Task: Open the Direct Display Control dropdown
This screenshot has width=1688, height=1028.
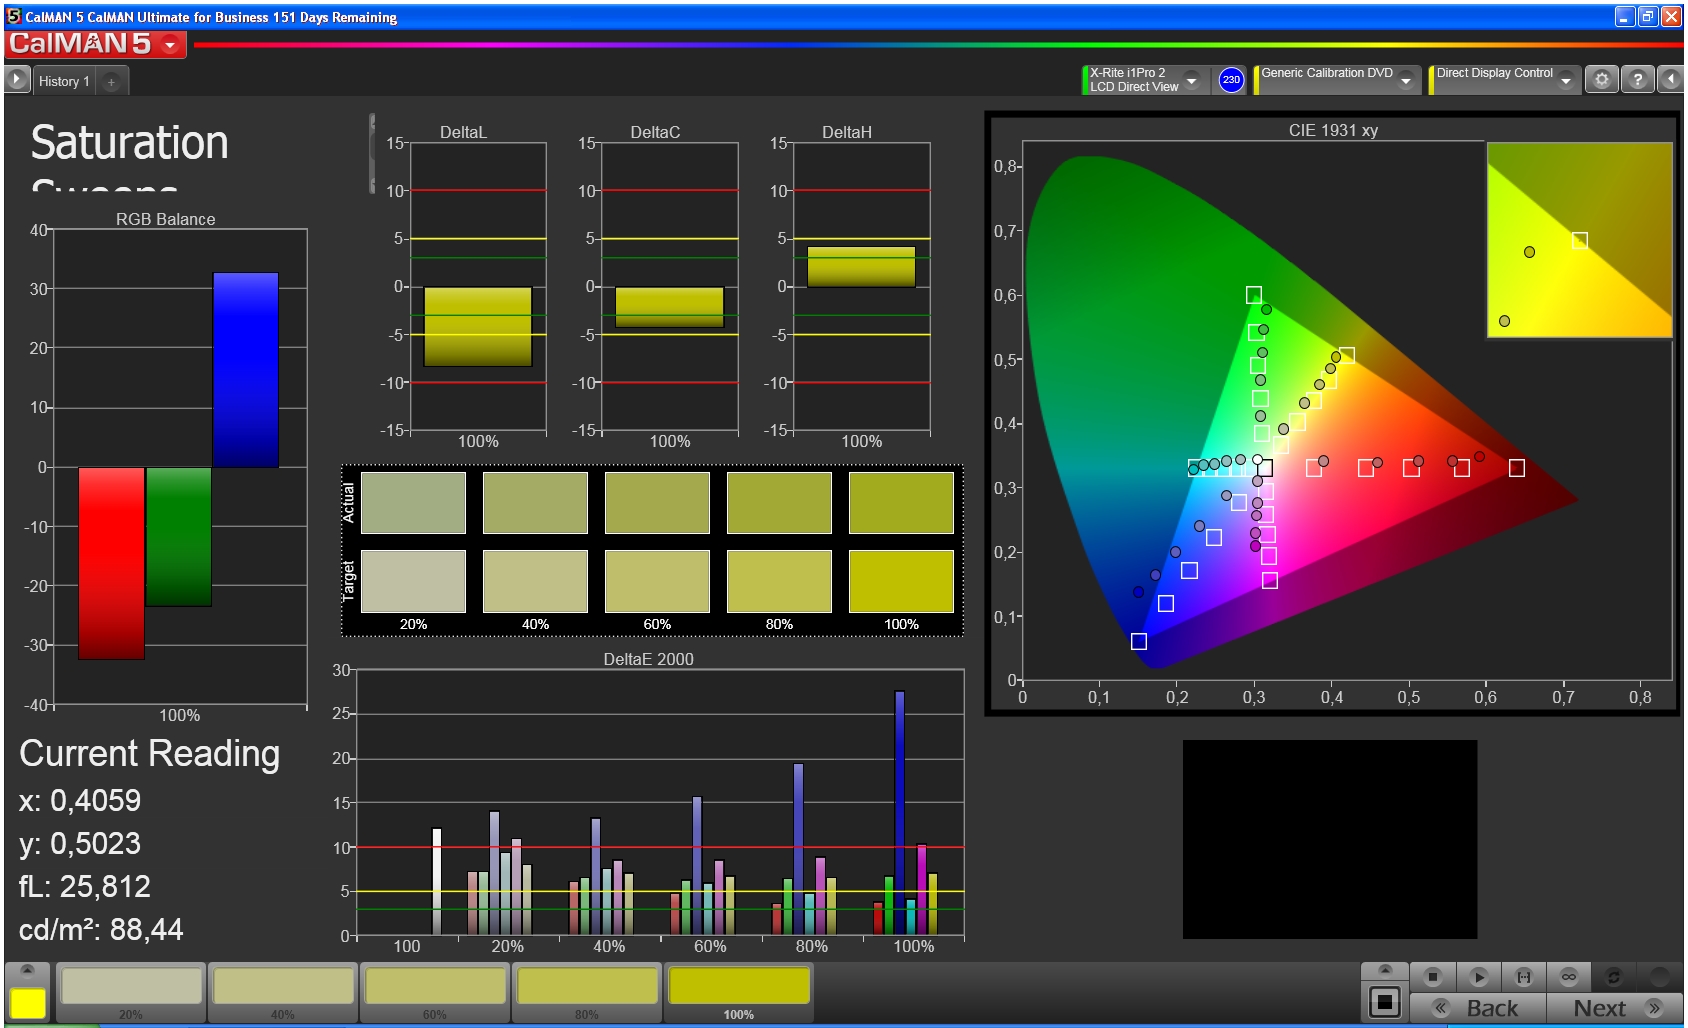Action: pos(1565,80)
